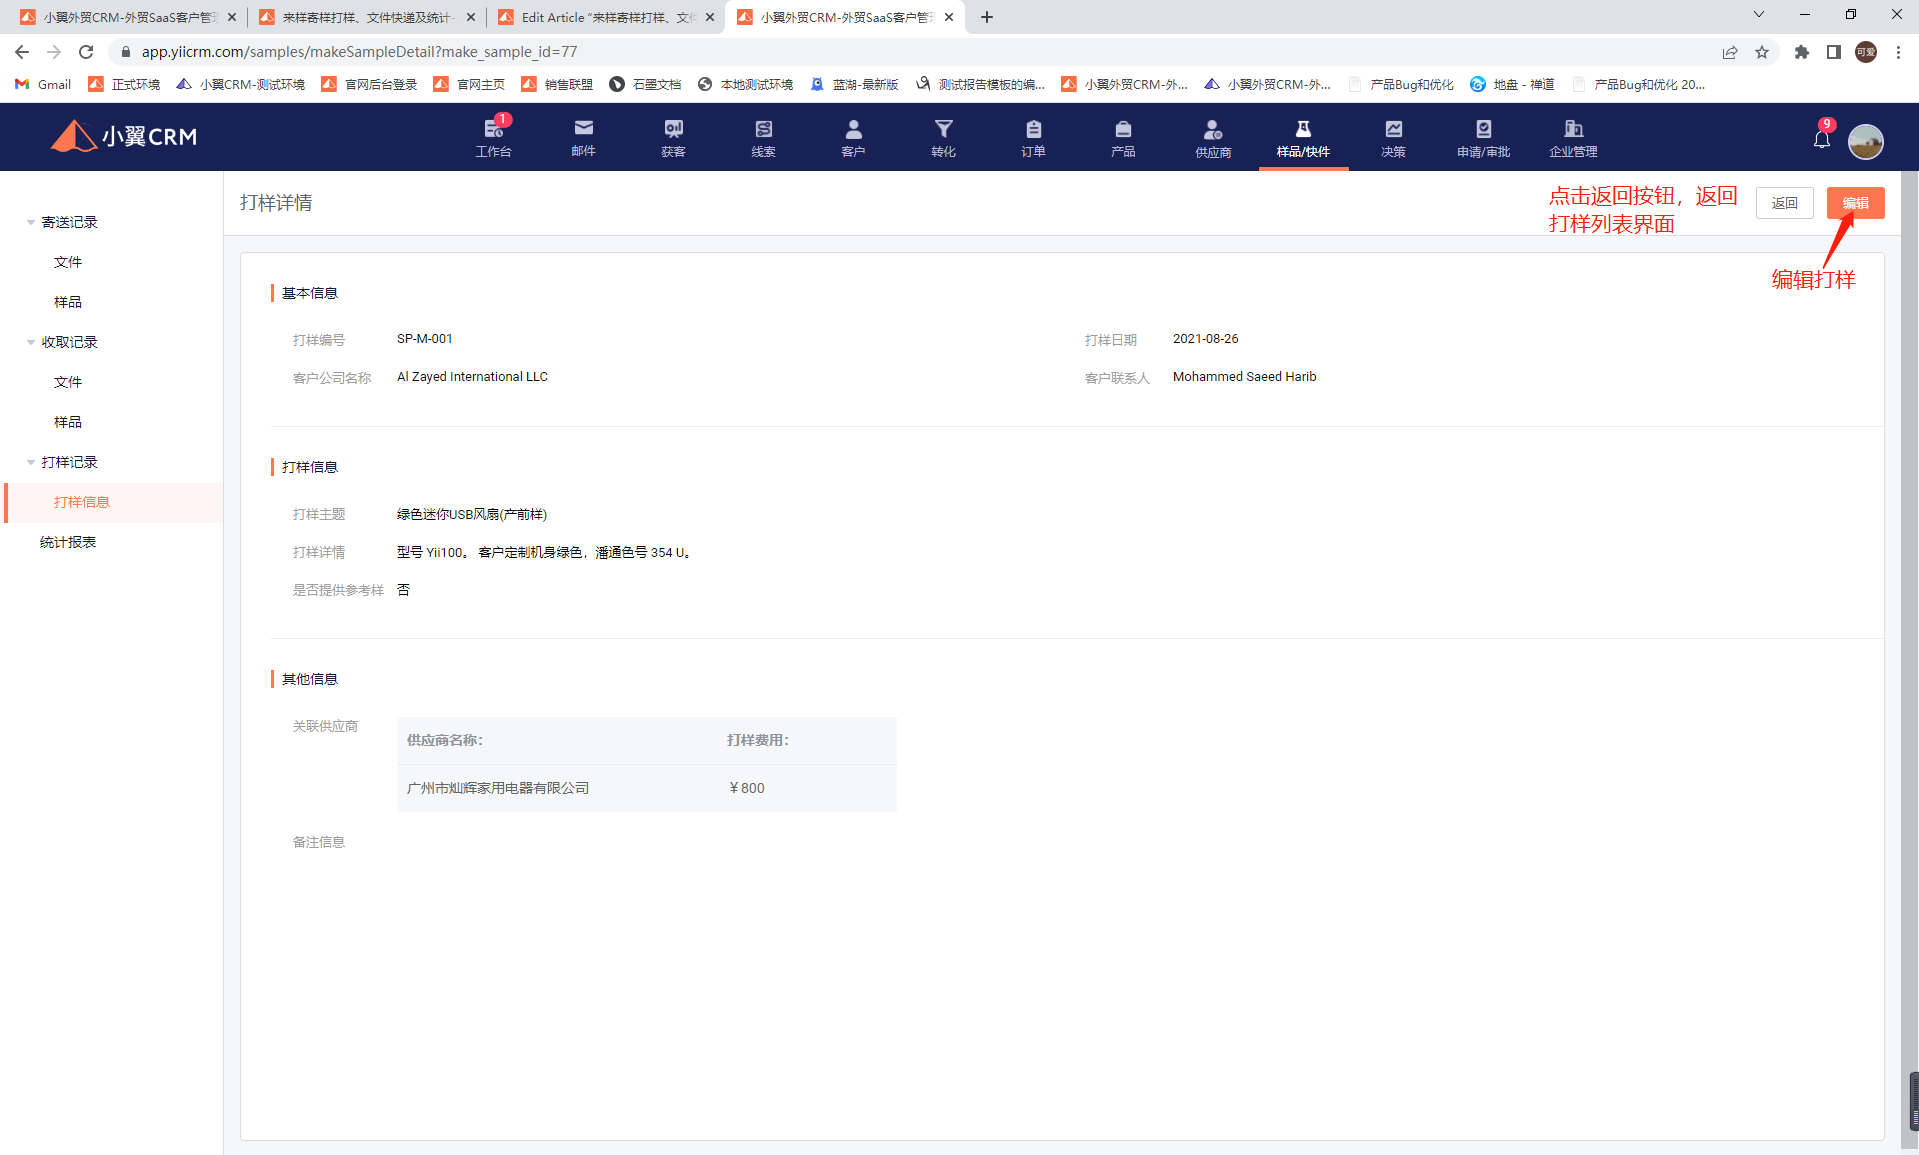The width and height of the screenshot is (1919, 1155).
Task: Switch to the Edit Article browser tab
Action: click(x=606, y=17)
